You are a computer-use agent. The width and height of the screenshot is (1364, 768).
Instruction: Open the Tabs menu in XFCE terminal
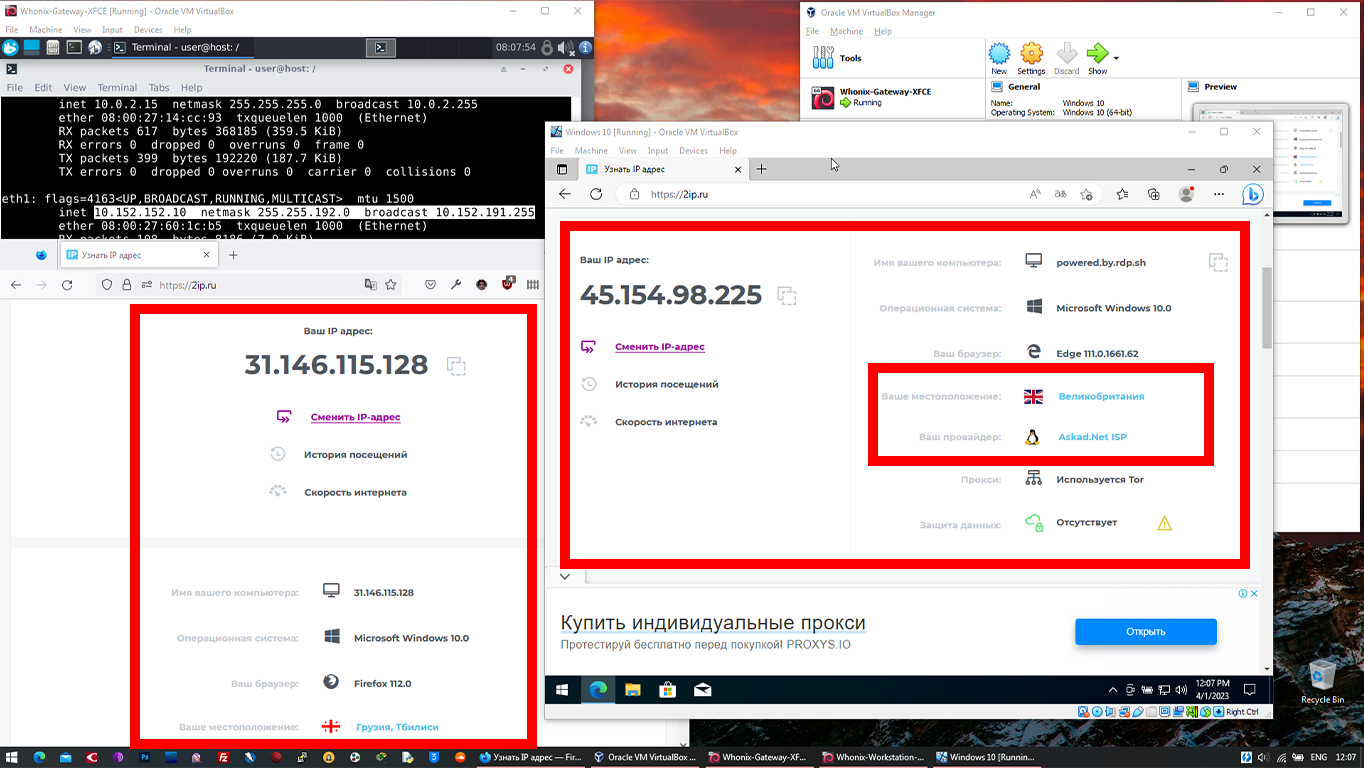(x=159, y=88)
